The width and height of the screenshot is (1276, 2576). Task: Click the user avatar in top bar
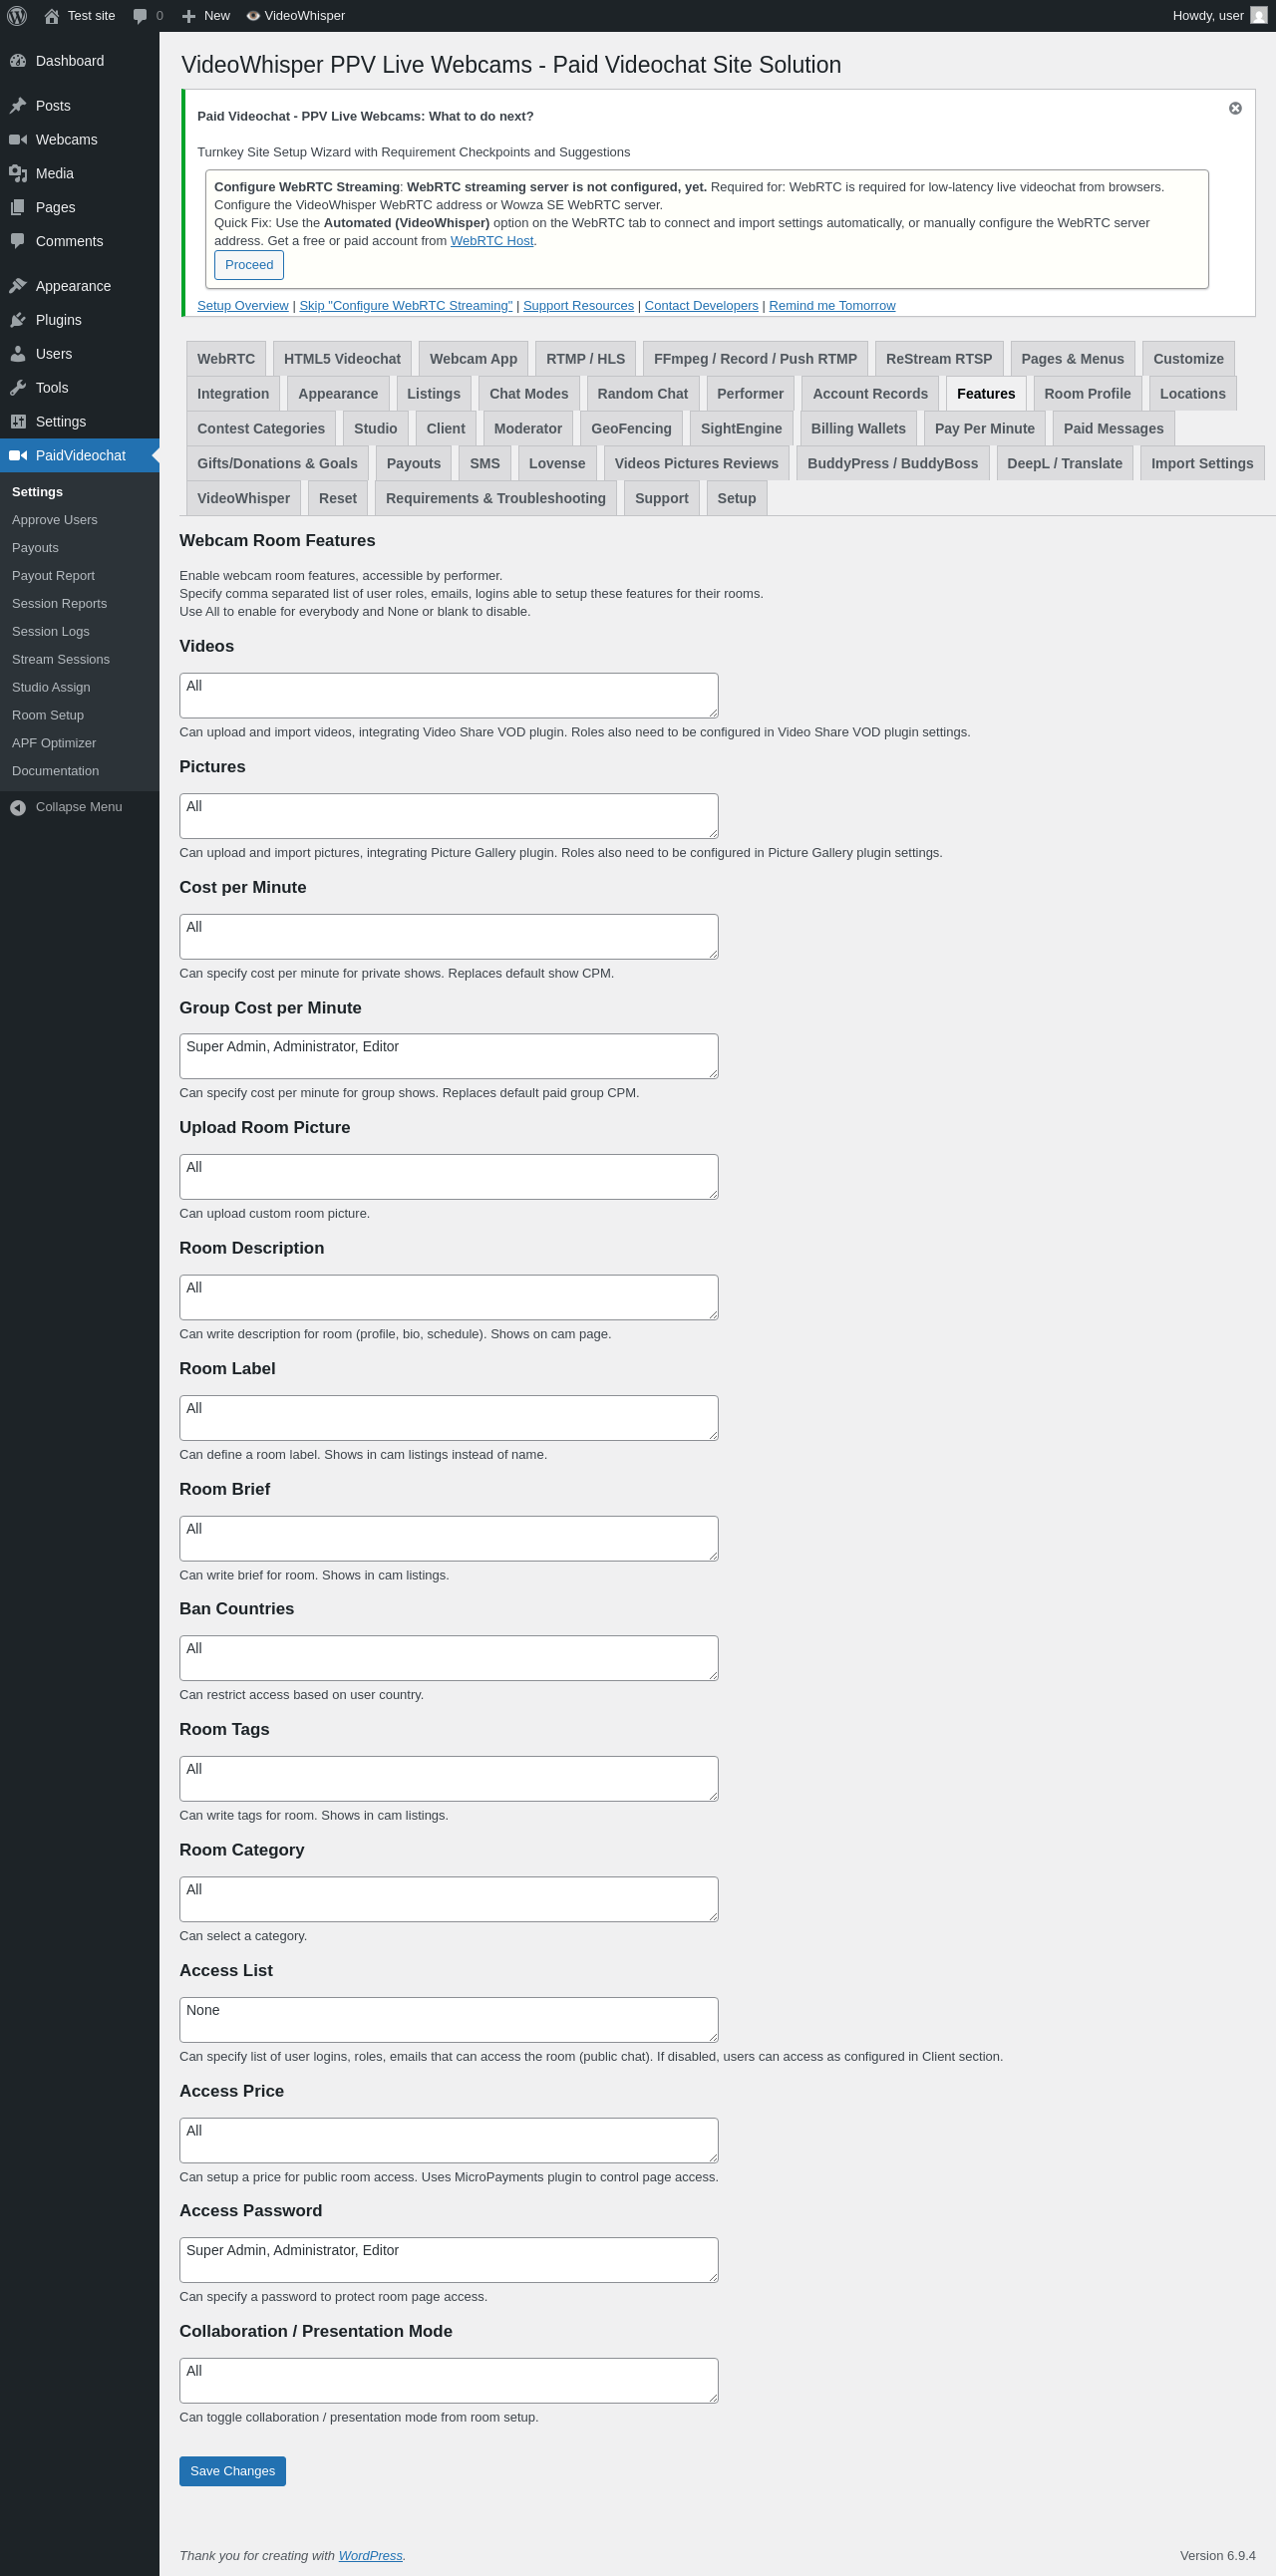(x=1259, y=16)
